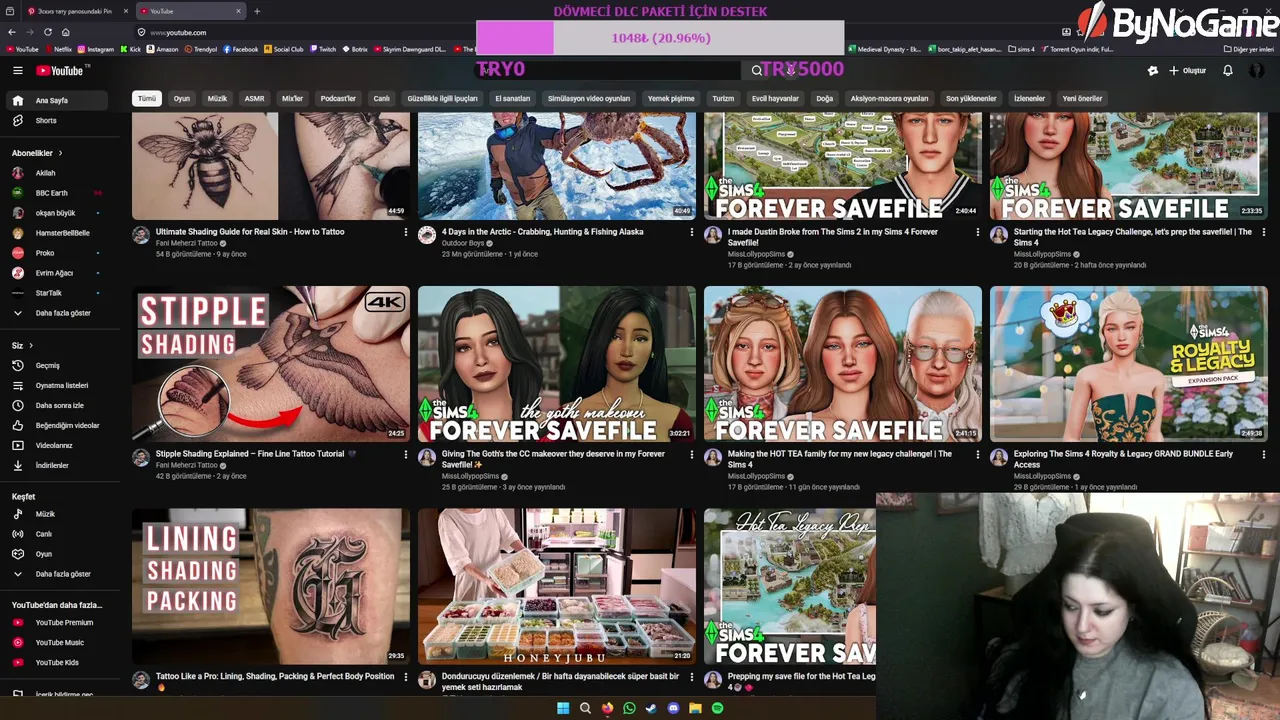Open more options for Ultimate Shading Guide video
Image resolution: width=1280 pixels, height=720 pixels.
pyautogui.click(x=405, y=232)
